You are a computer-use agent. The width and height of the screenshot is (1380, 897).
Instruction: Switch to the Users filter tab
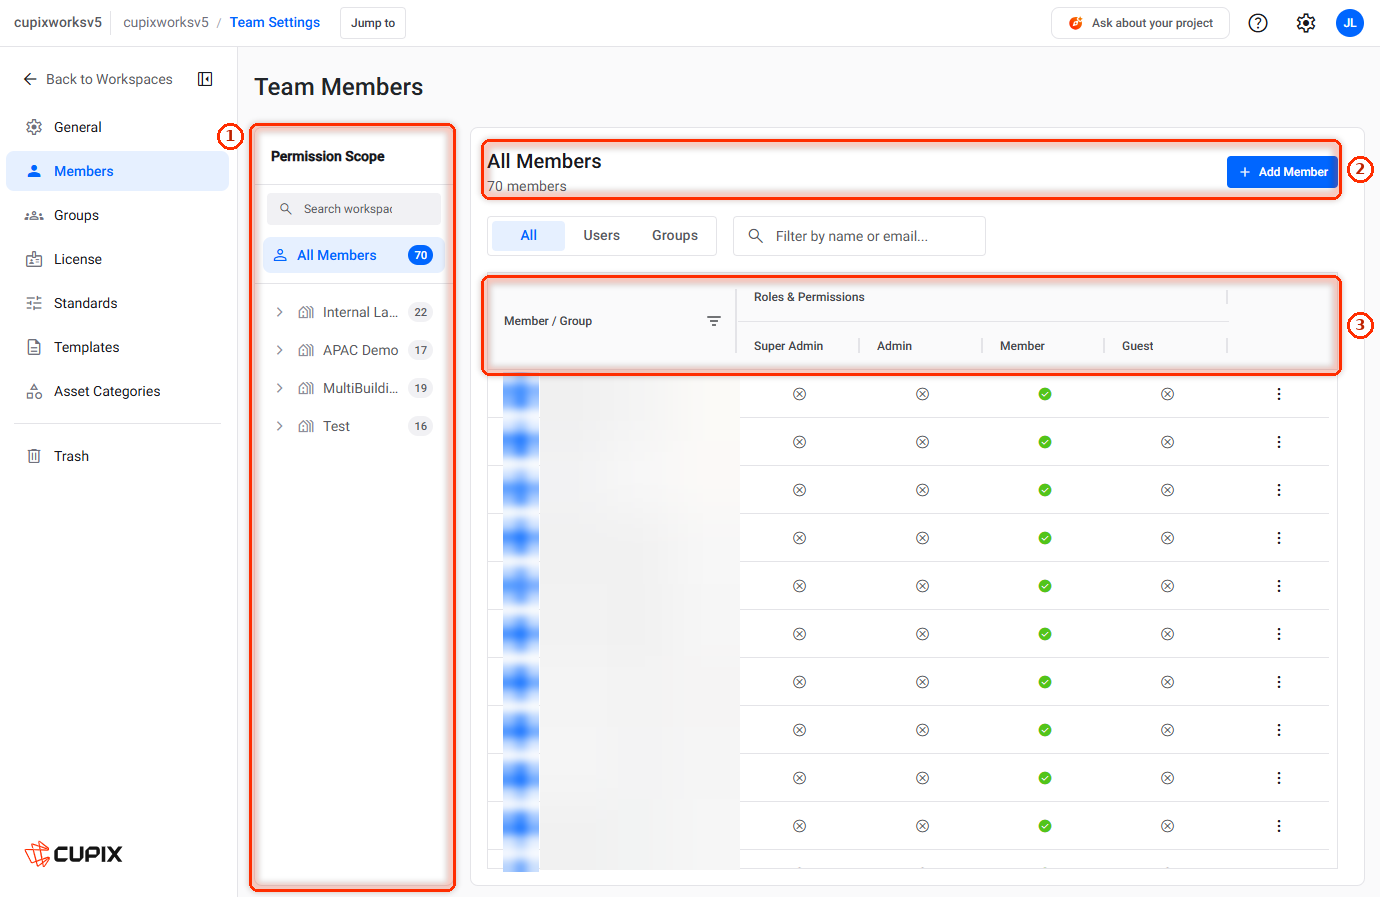pyautogui.click(x=602, y=236)
